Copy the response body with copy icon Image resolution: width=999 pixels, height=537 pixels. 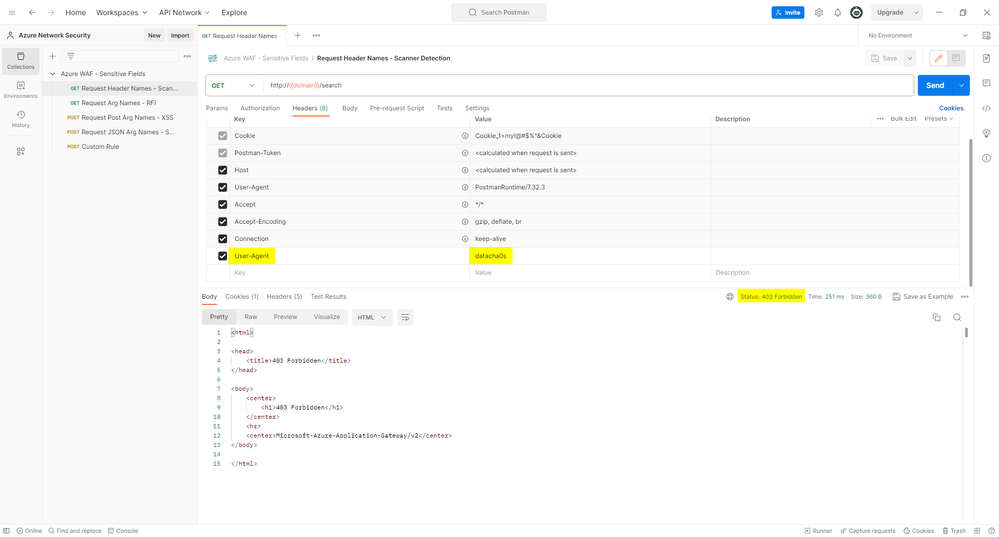pos(936,317)
